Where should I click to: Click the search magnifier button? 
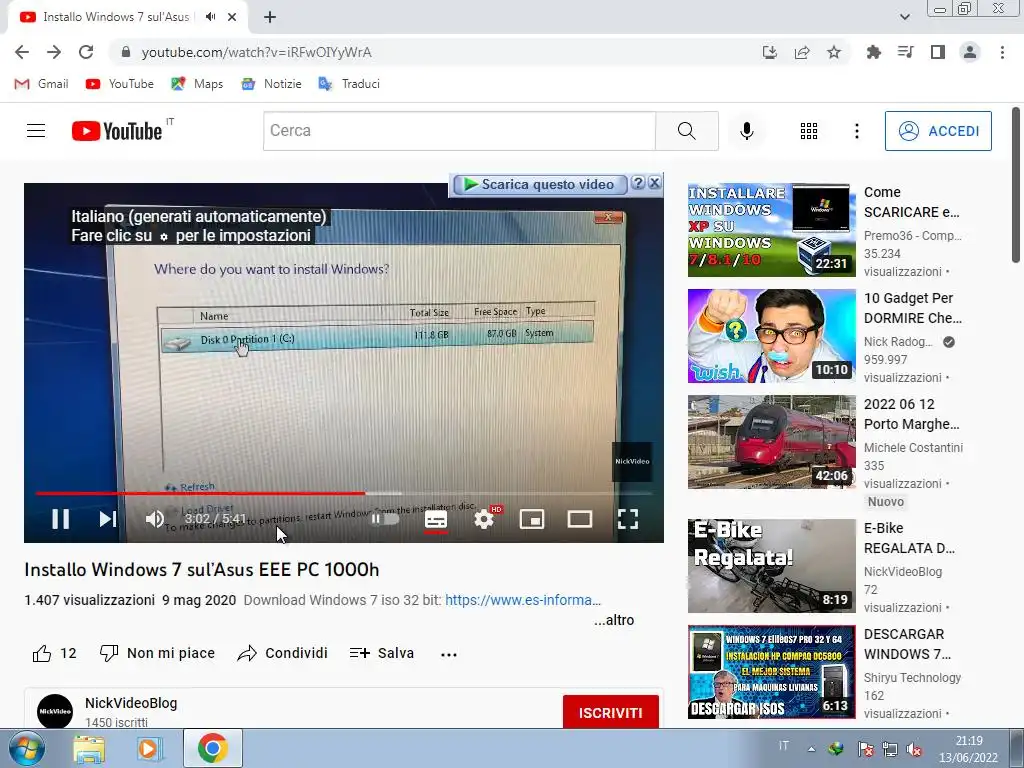click(x=686, y=131)
